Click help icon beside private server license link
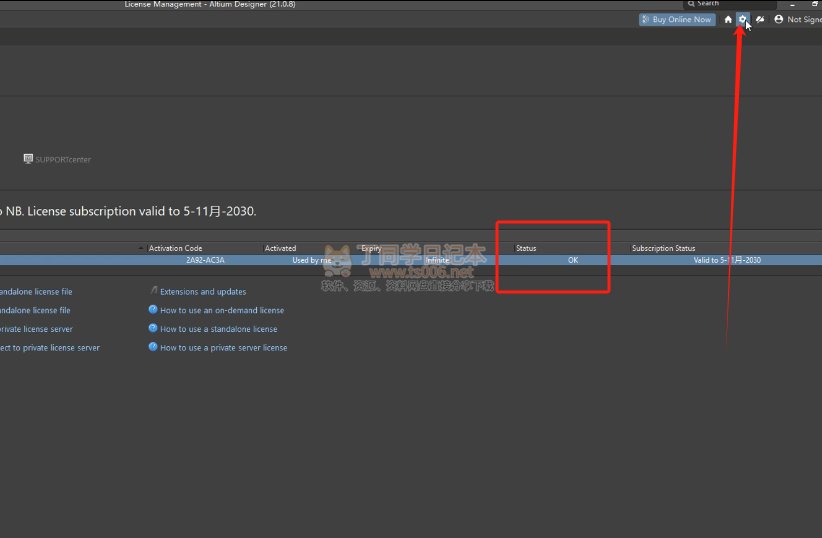 coord(153,347)
